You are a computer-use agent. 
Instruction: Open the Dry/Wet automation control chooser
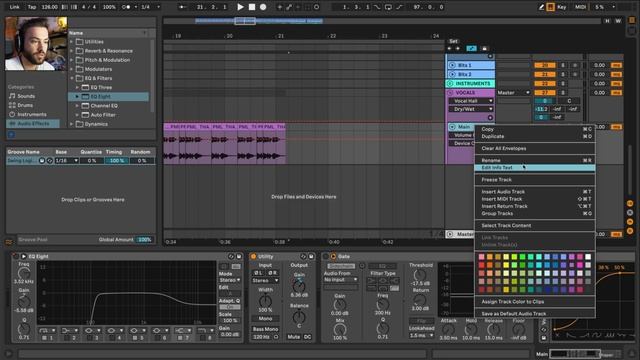tap(471, 109)
